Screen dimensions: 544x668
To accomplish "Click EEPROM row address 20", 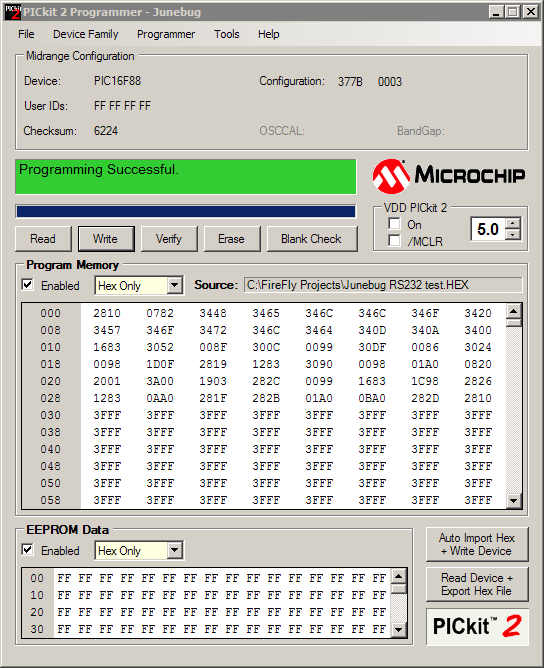I will click(x=37, y=612).
